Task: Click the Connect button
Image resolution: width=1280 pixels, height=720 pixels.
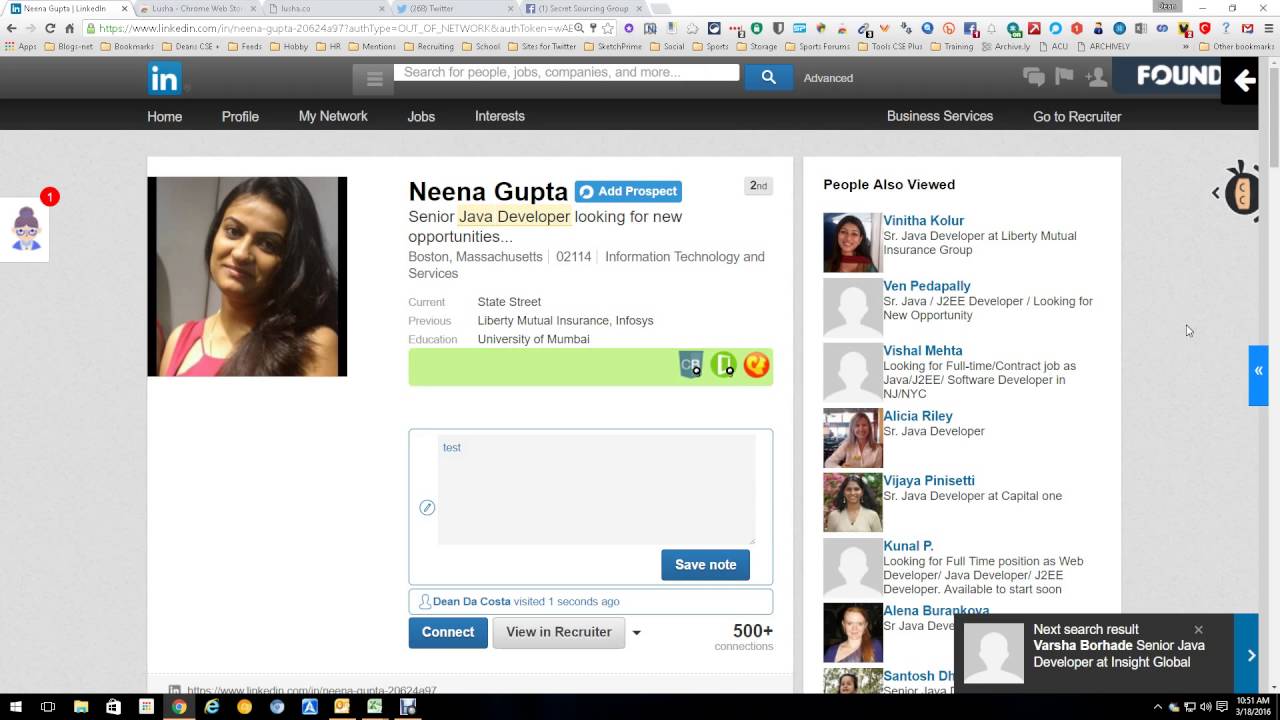Action: (448, 632)
